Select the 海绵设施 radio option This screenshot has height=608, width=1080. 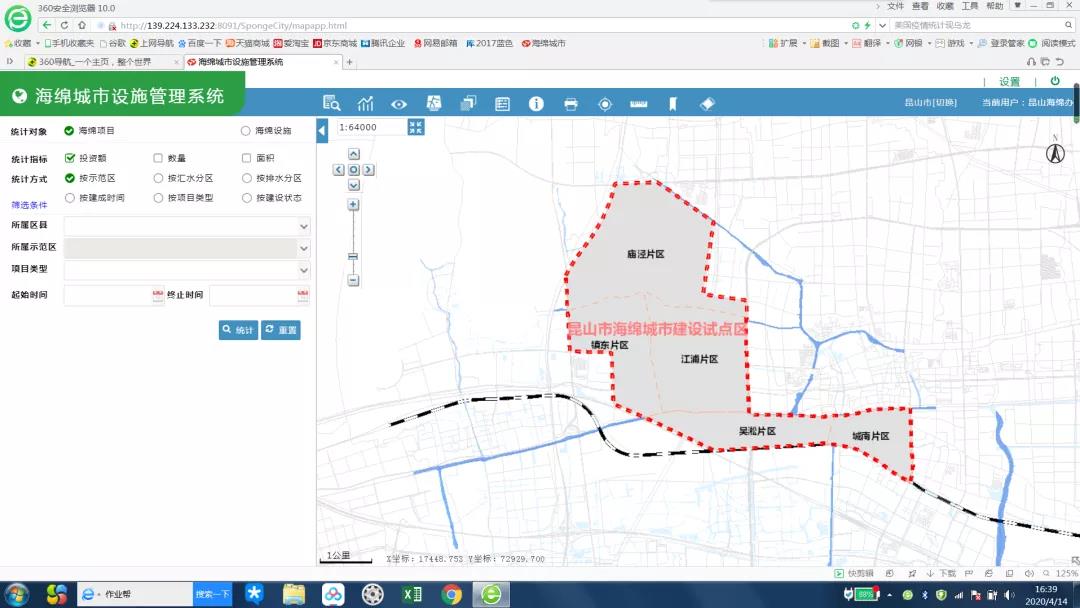(x=246, y=131)
